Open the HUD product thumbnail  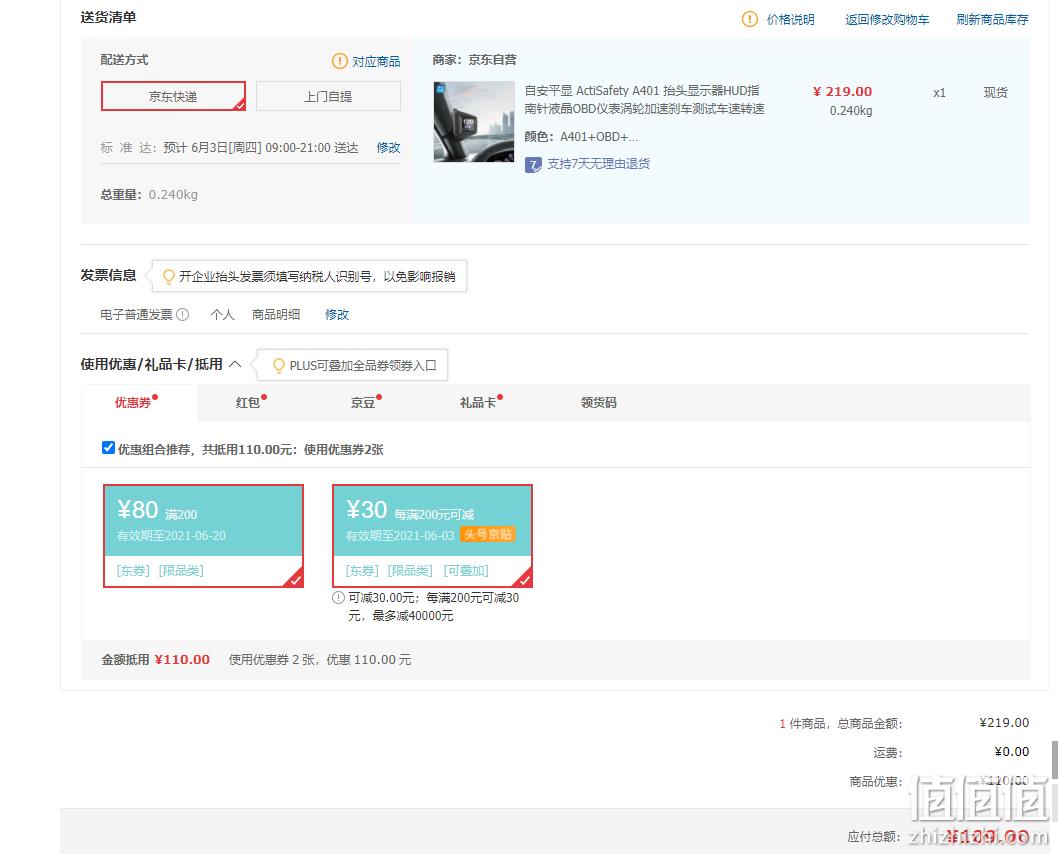click(474, 122)
